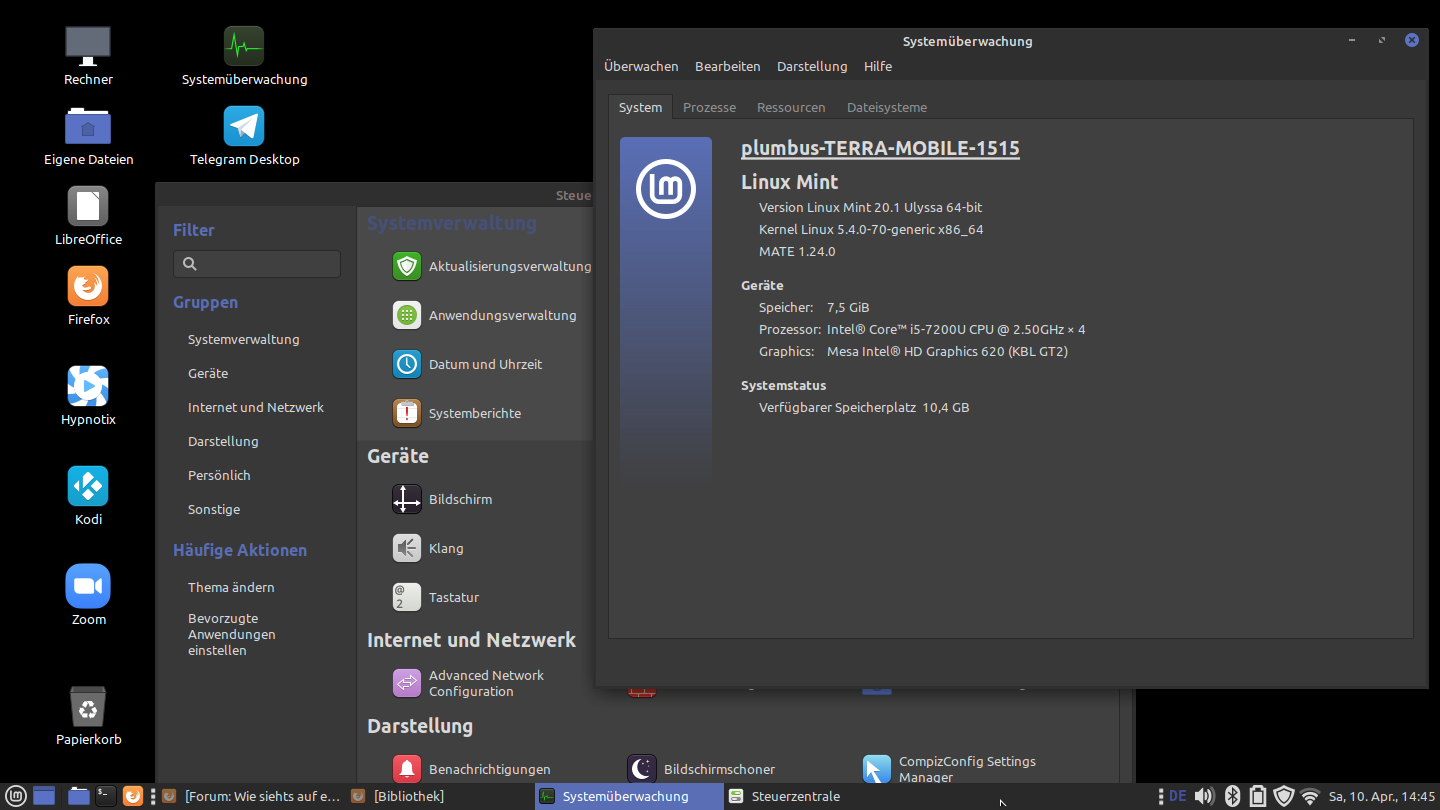Open volume control in system tray
Image resolution: width=1440 pixels, height=810 pixels.
[x=1204, y=796]
